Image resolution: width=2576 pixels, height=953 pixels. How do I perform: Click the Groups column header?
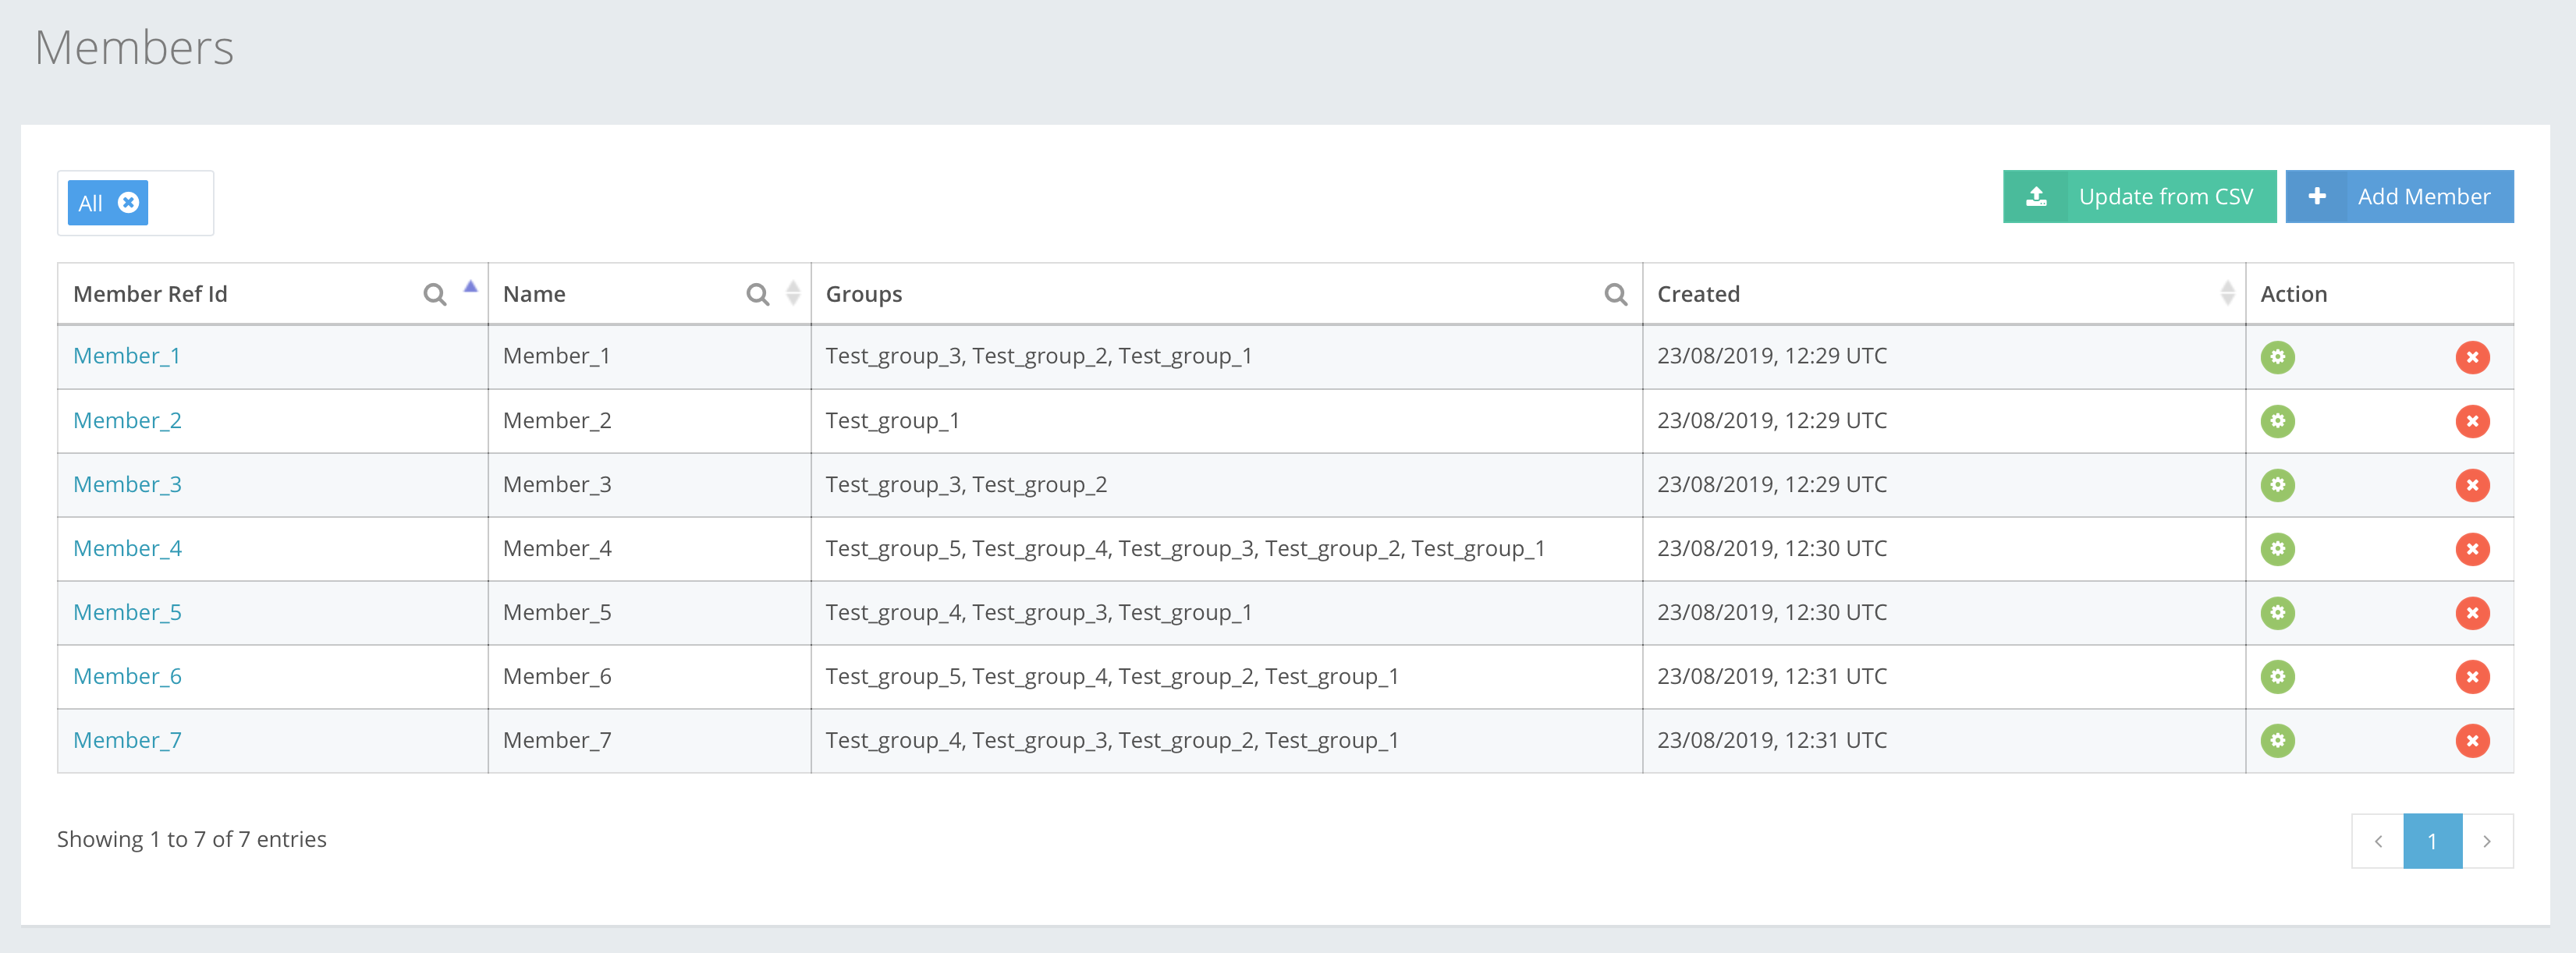pos(864,293)
